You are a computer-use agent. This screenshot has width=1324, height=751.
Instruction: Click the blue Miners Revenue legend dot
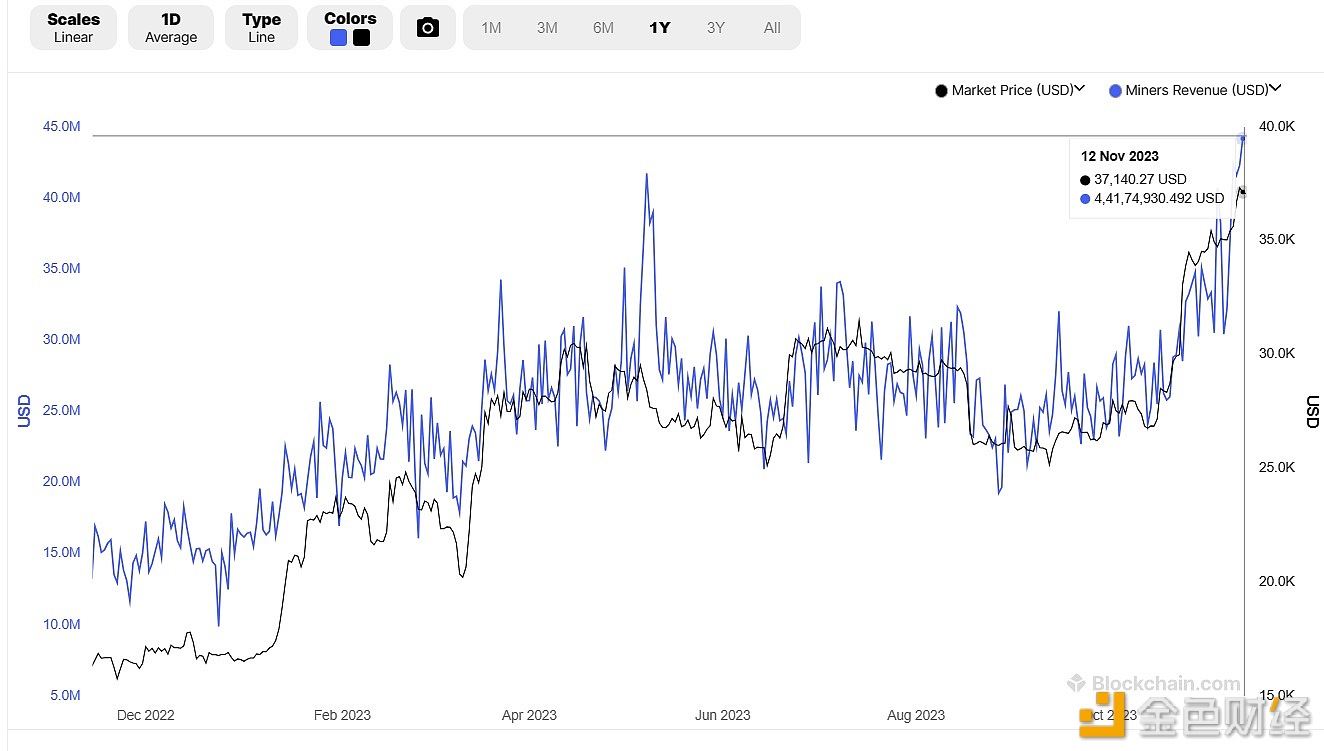tap(1115, 91)
